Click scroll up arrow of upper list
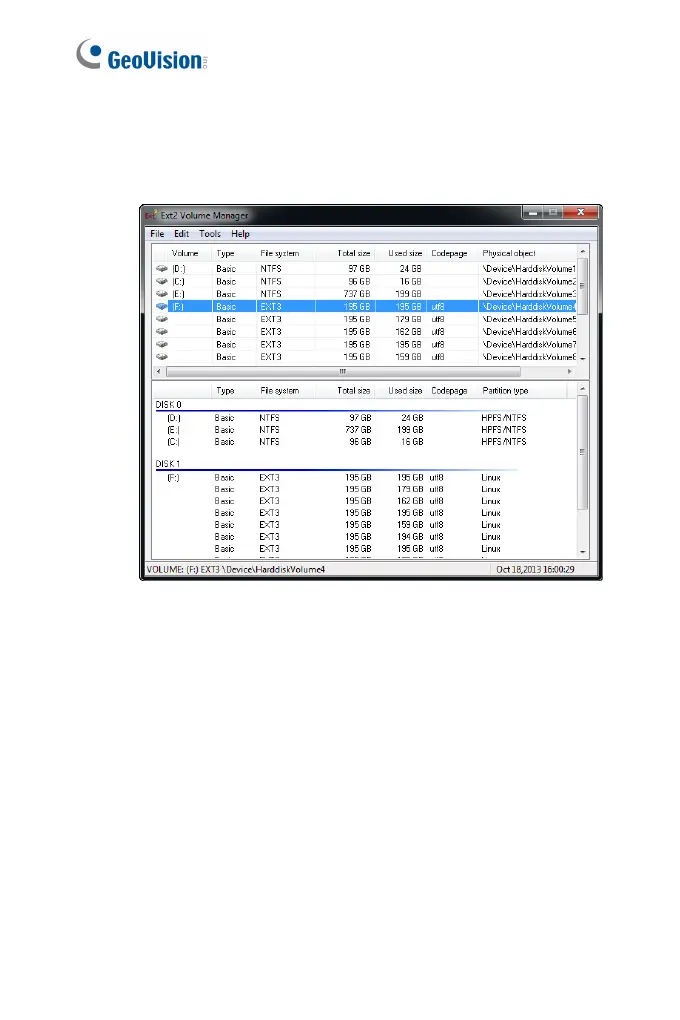Viewport: 680px width, 1020px height. pos(582,251)
